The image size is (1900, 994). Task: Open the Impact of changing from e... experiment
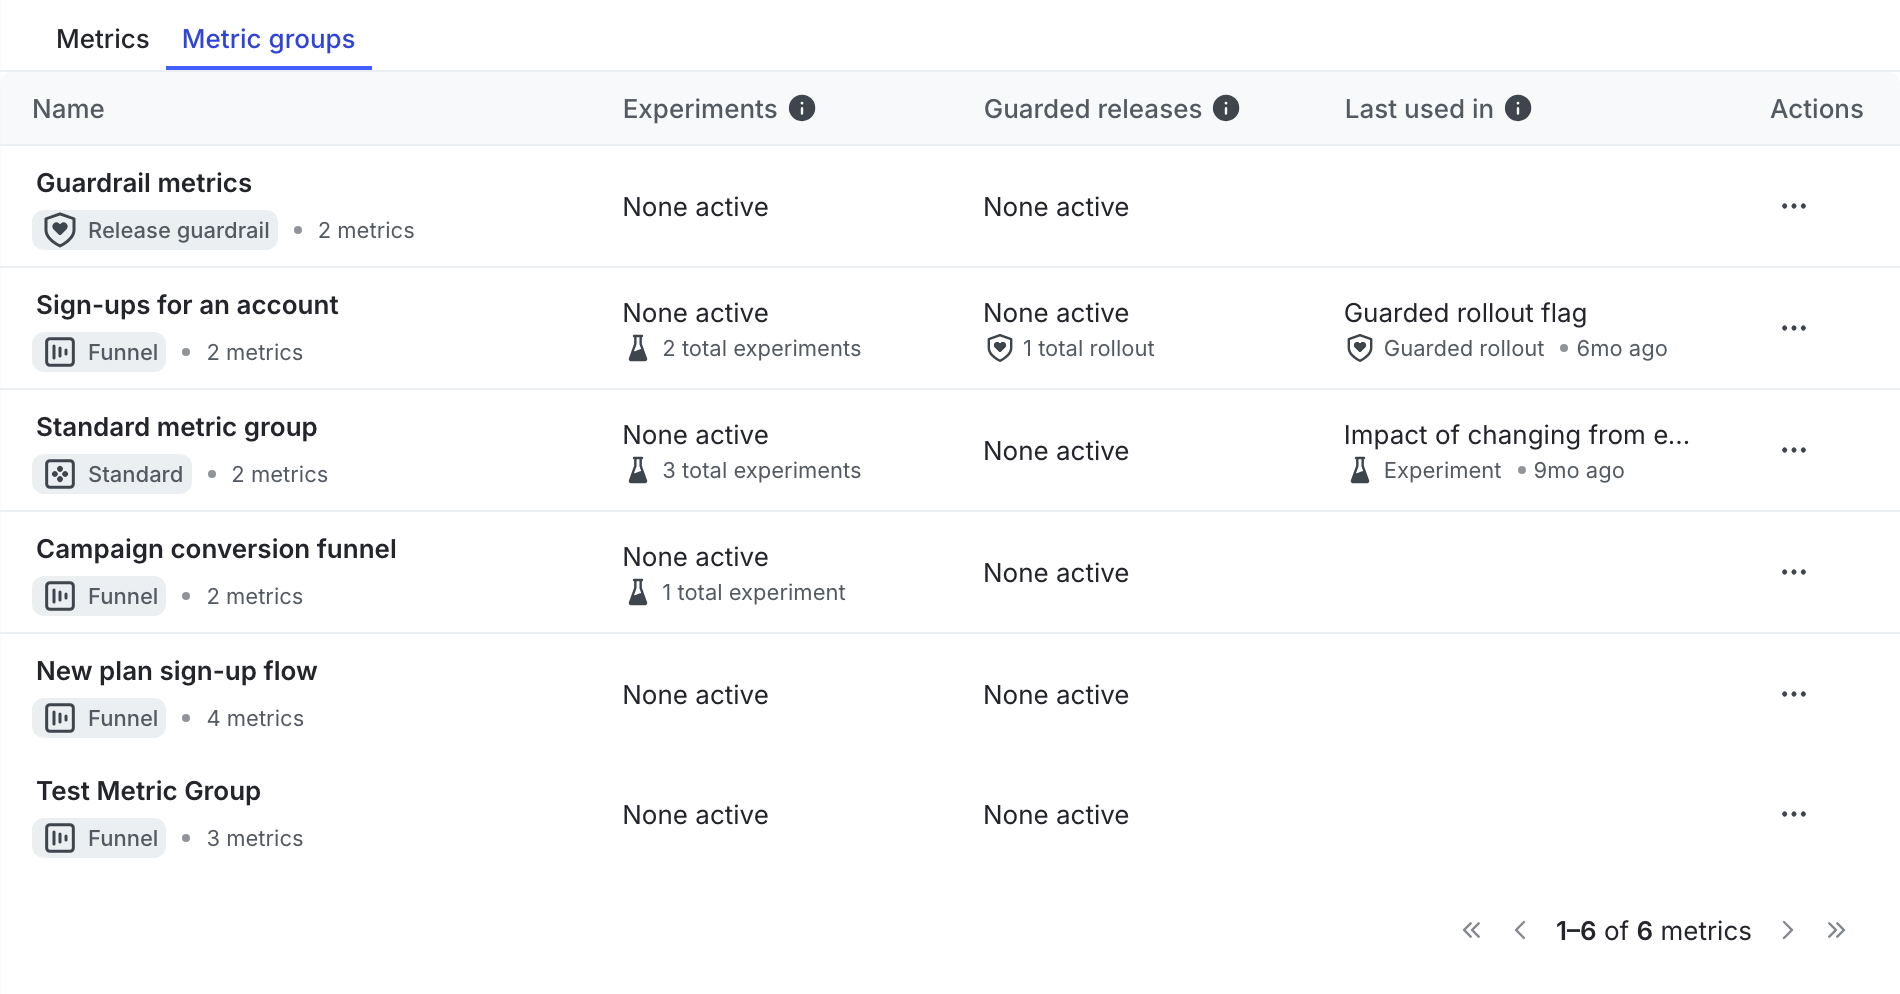point(1516,435)
